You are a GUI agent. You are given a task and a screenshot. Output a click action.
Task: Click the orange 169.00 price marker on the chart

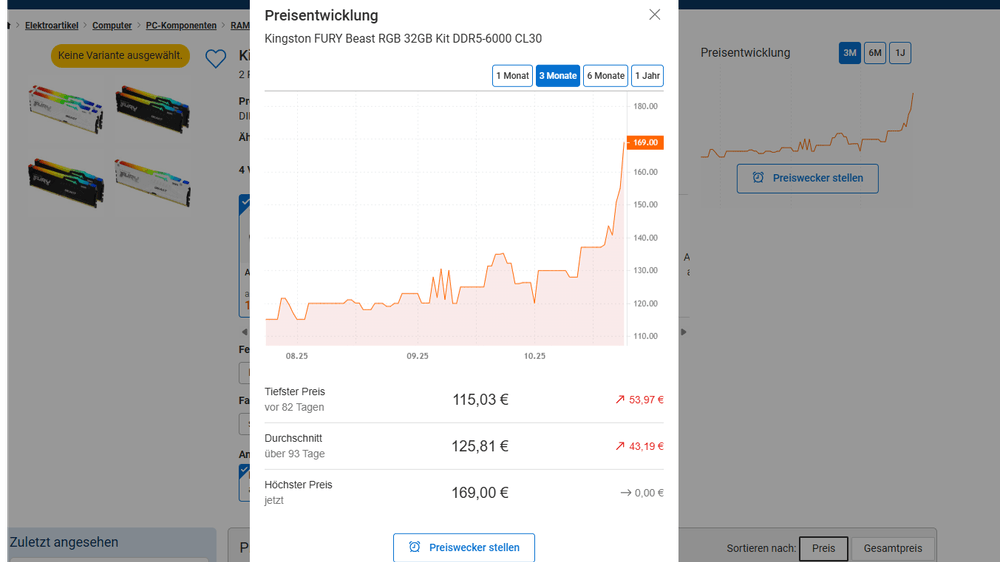(x=645, y=143)
